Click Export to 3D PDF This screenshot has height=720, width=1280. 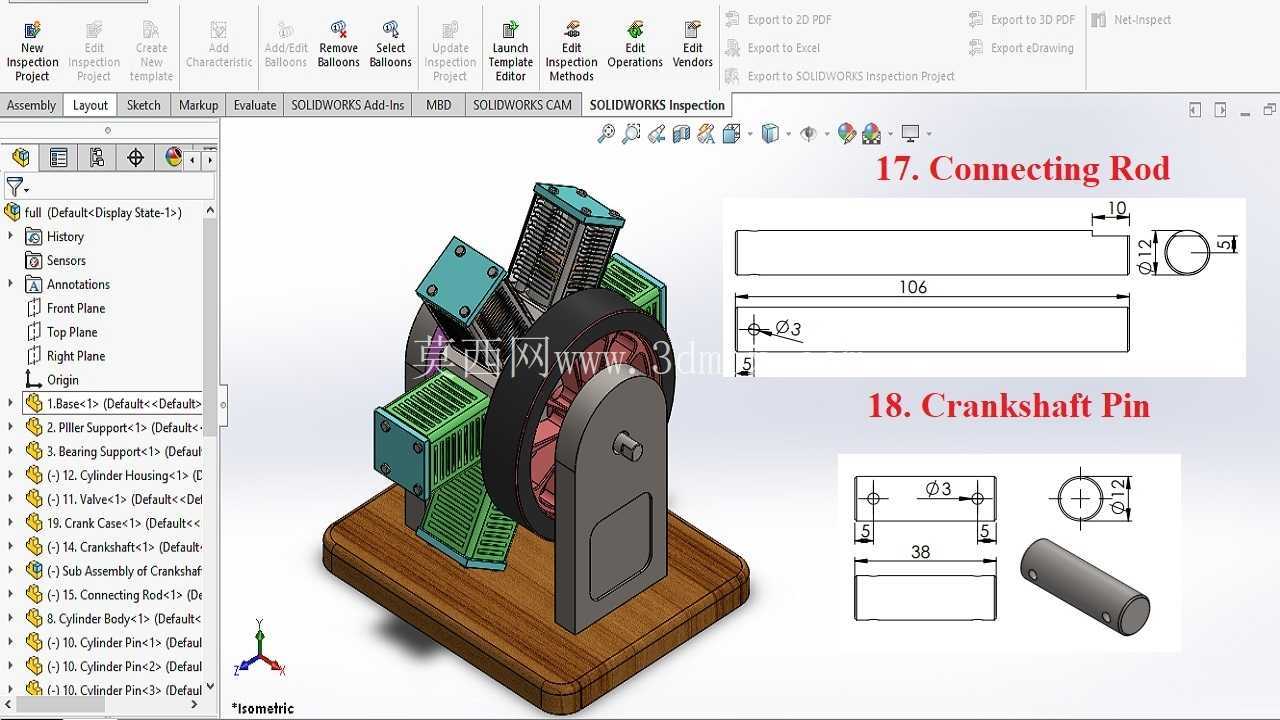1022,19
